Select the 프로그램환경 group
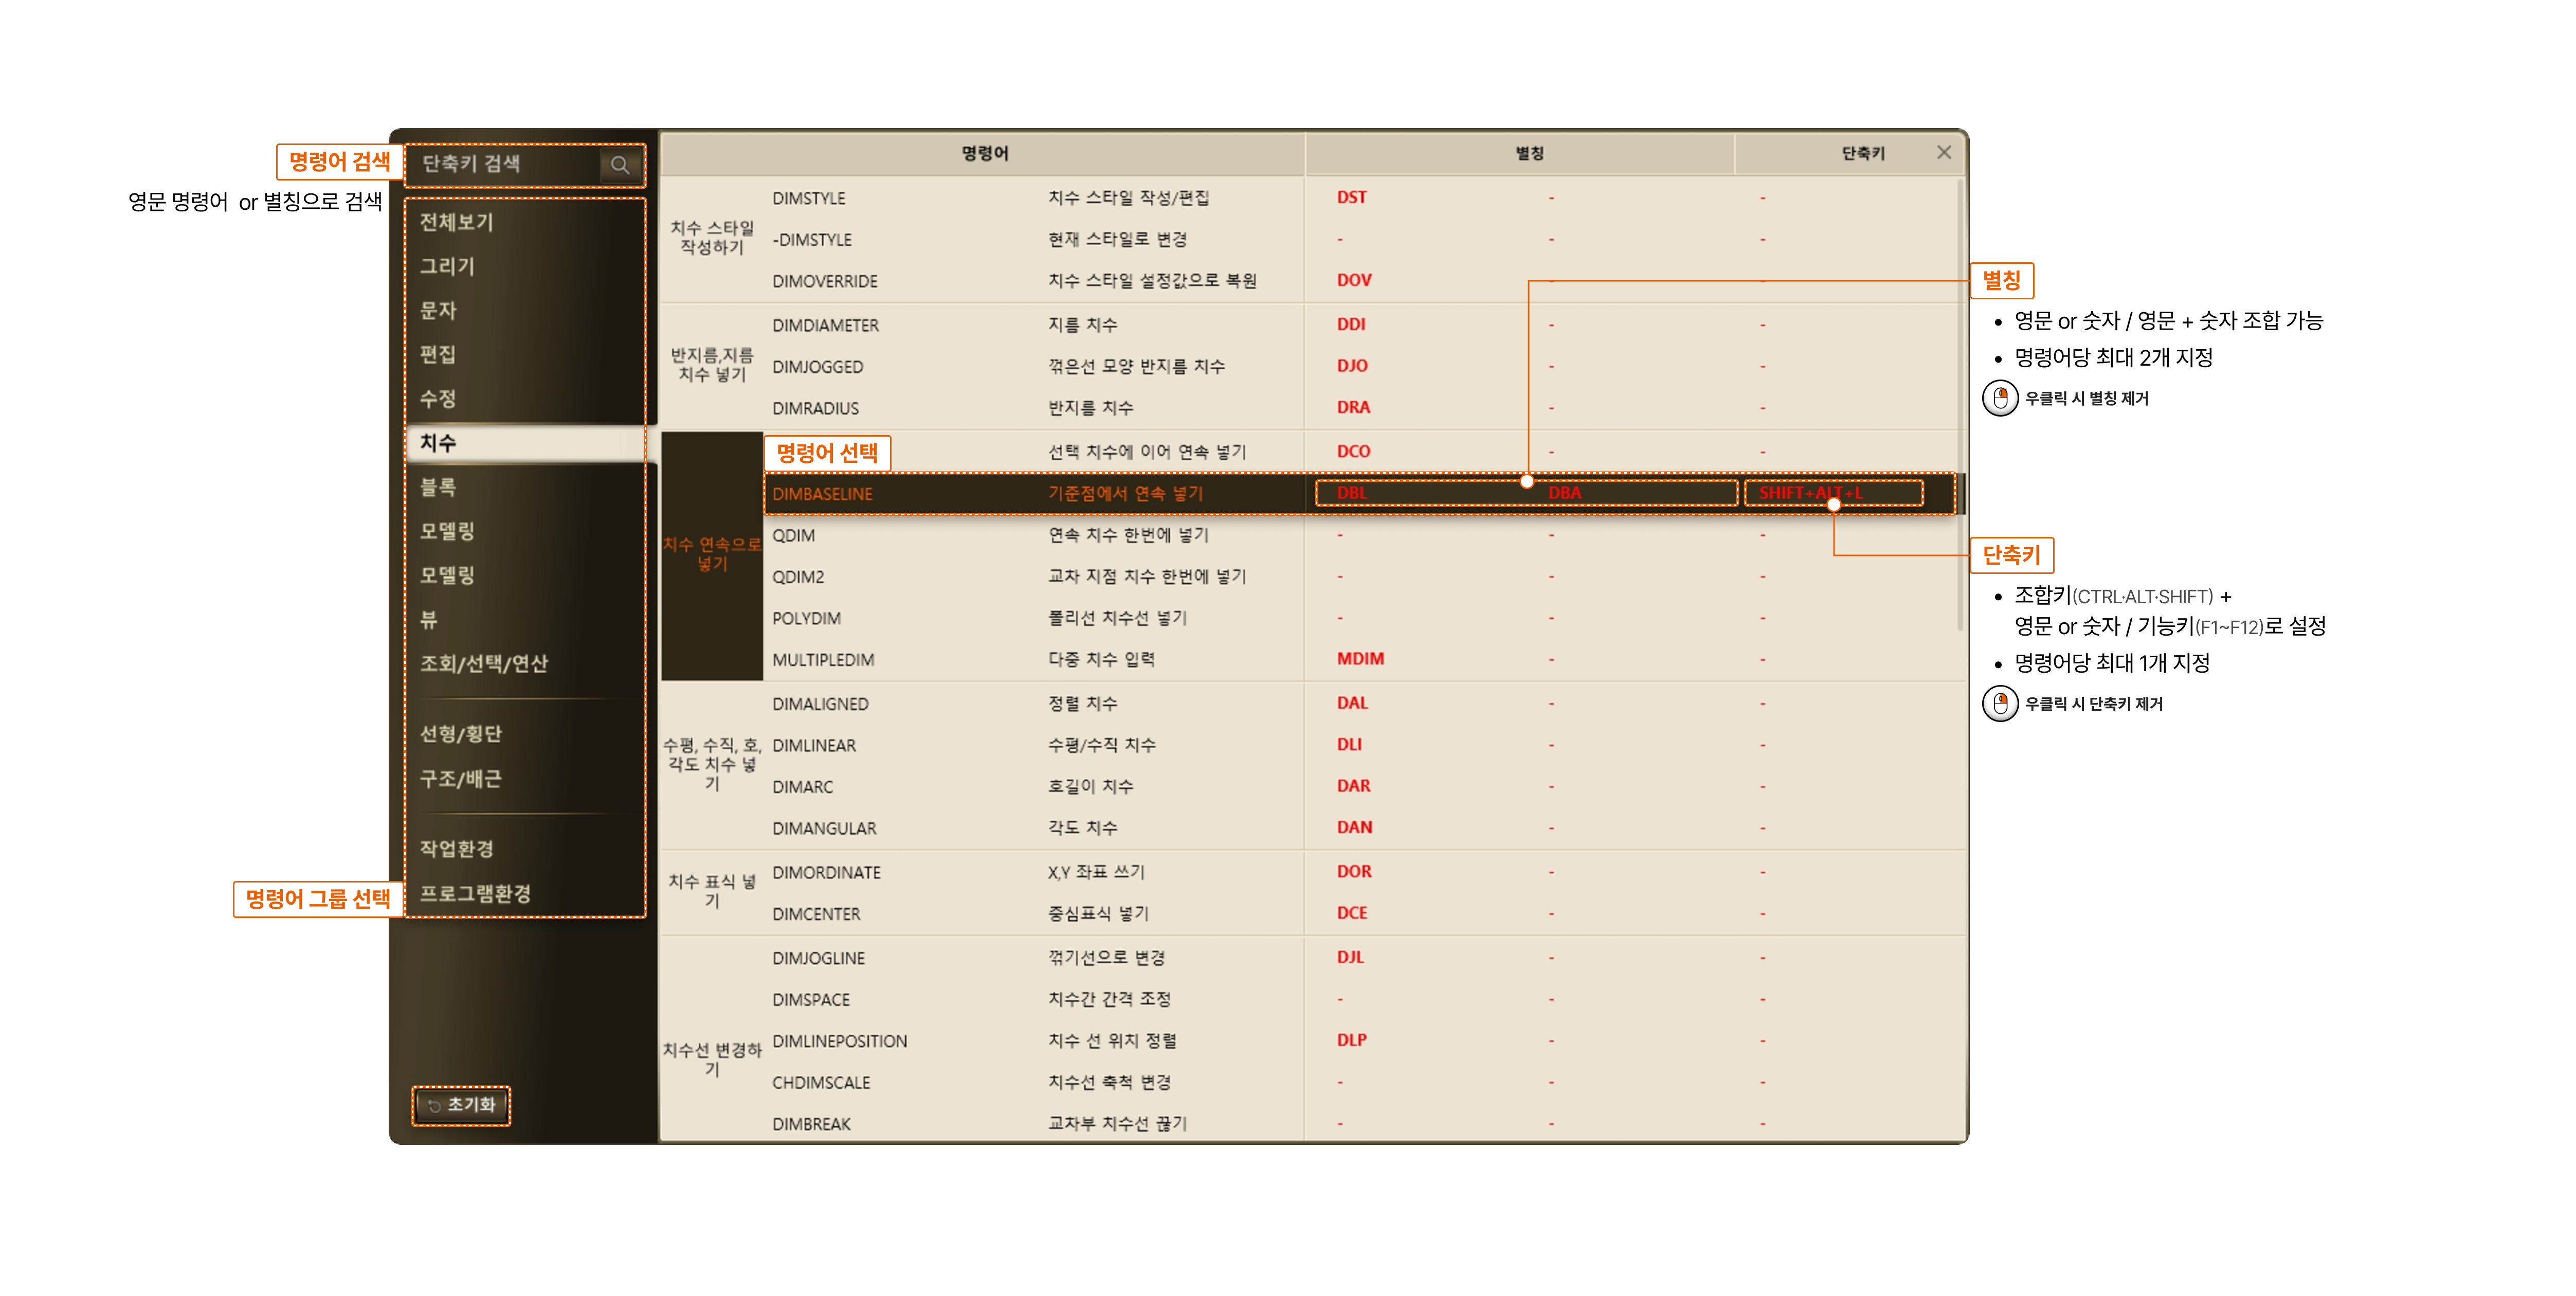Screen dimensions: 2576x1296 coord(475,893)
